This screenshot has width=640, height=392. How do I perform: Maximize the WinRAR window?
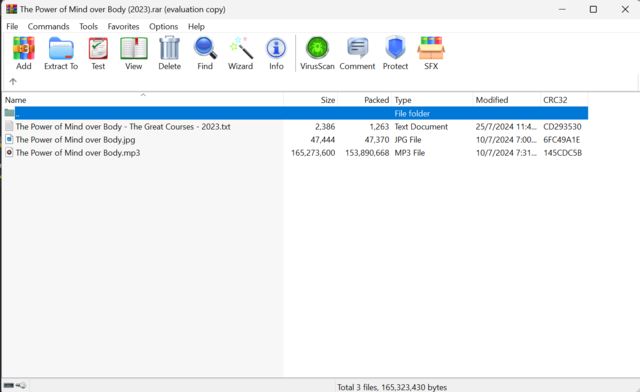coord(593,9)
